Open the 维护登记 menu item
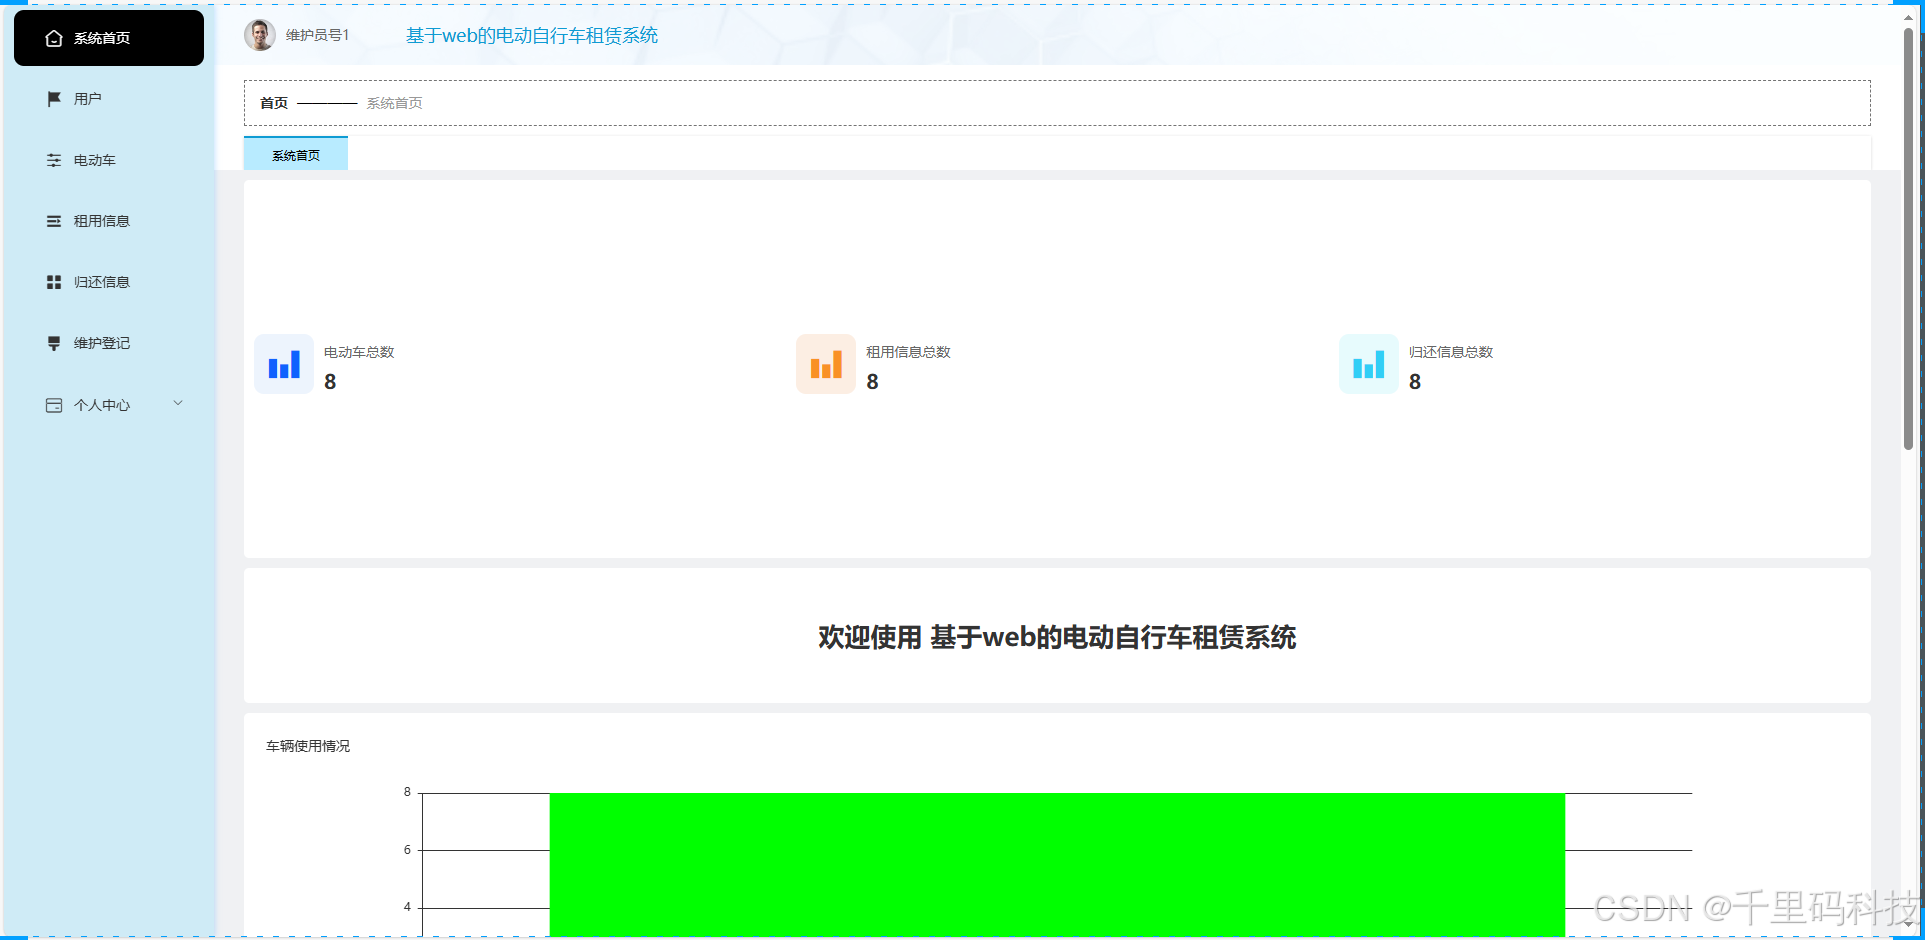The height and width of the screenshot is (940, 1925). (x=109, y=343)
